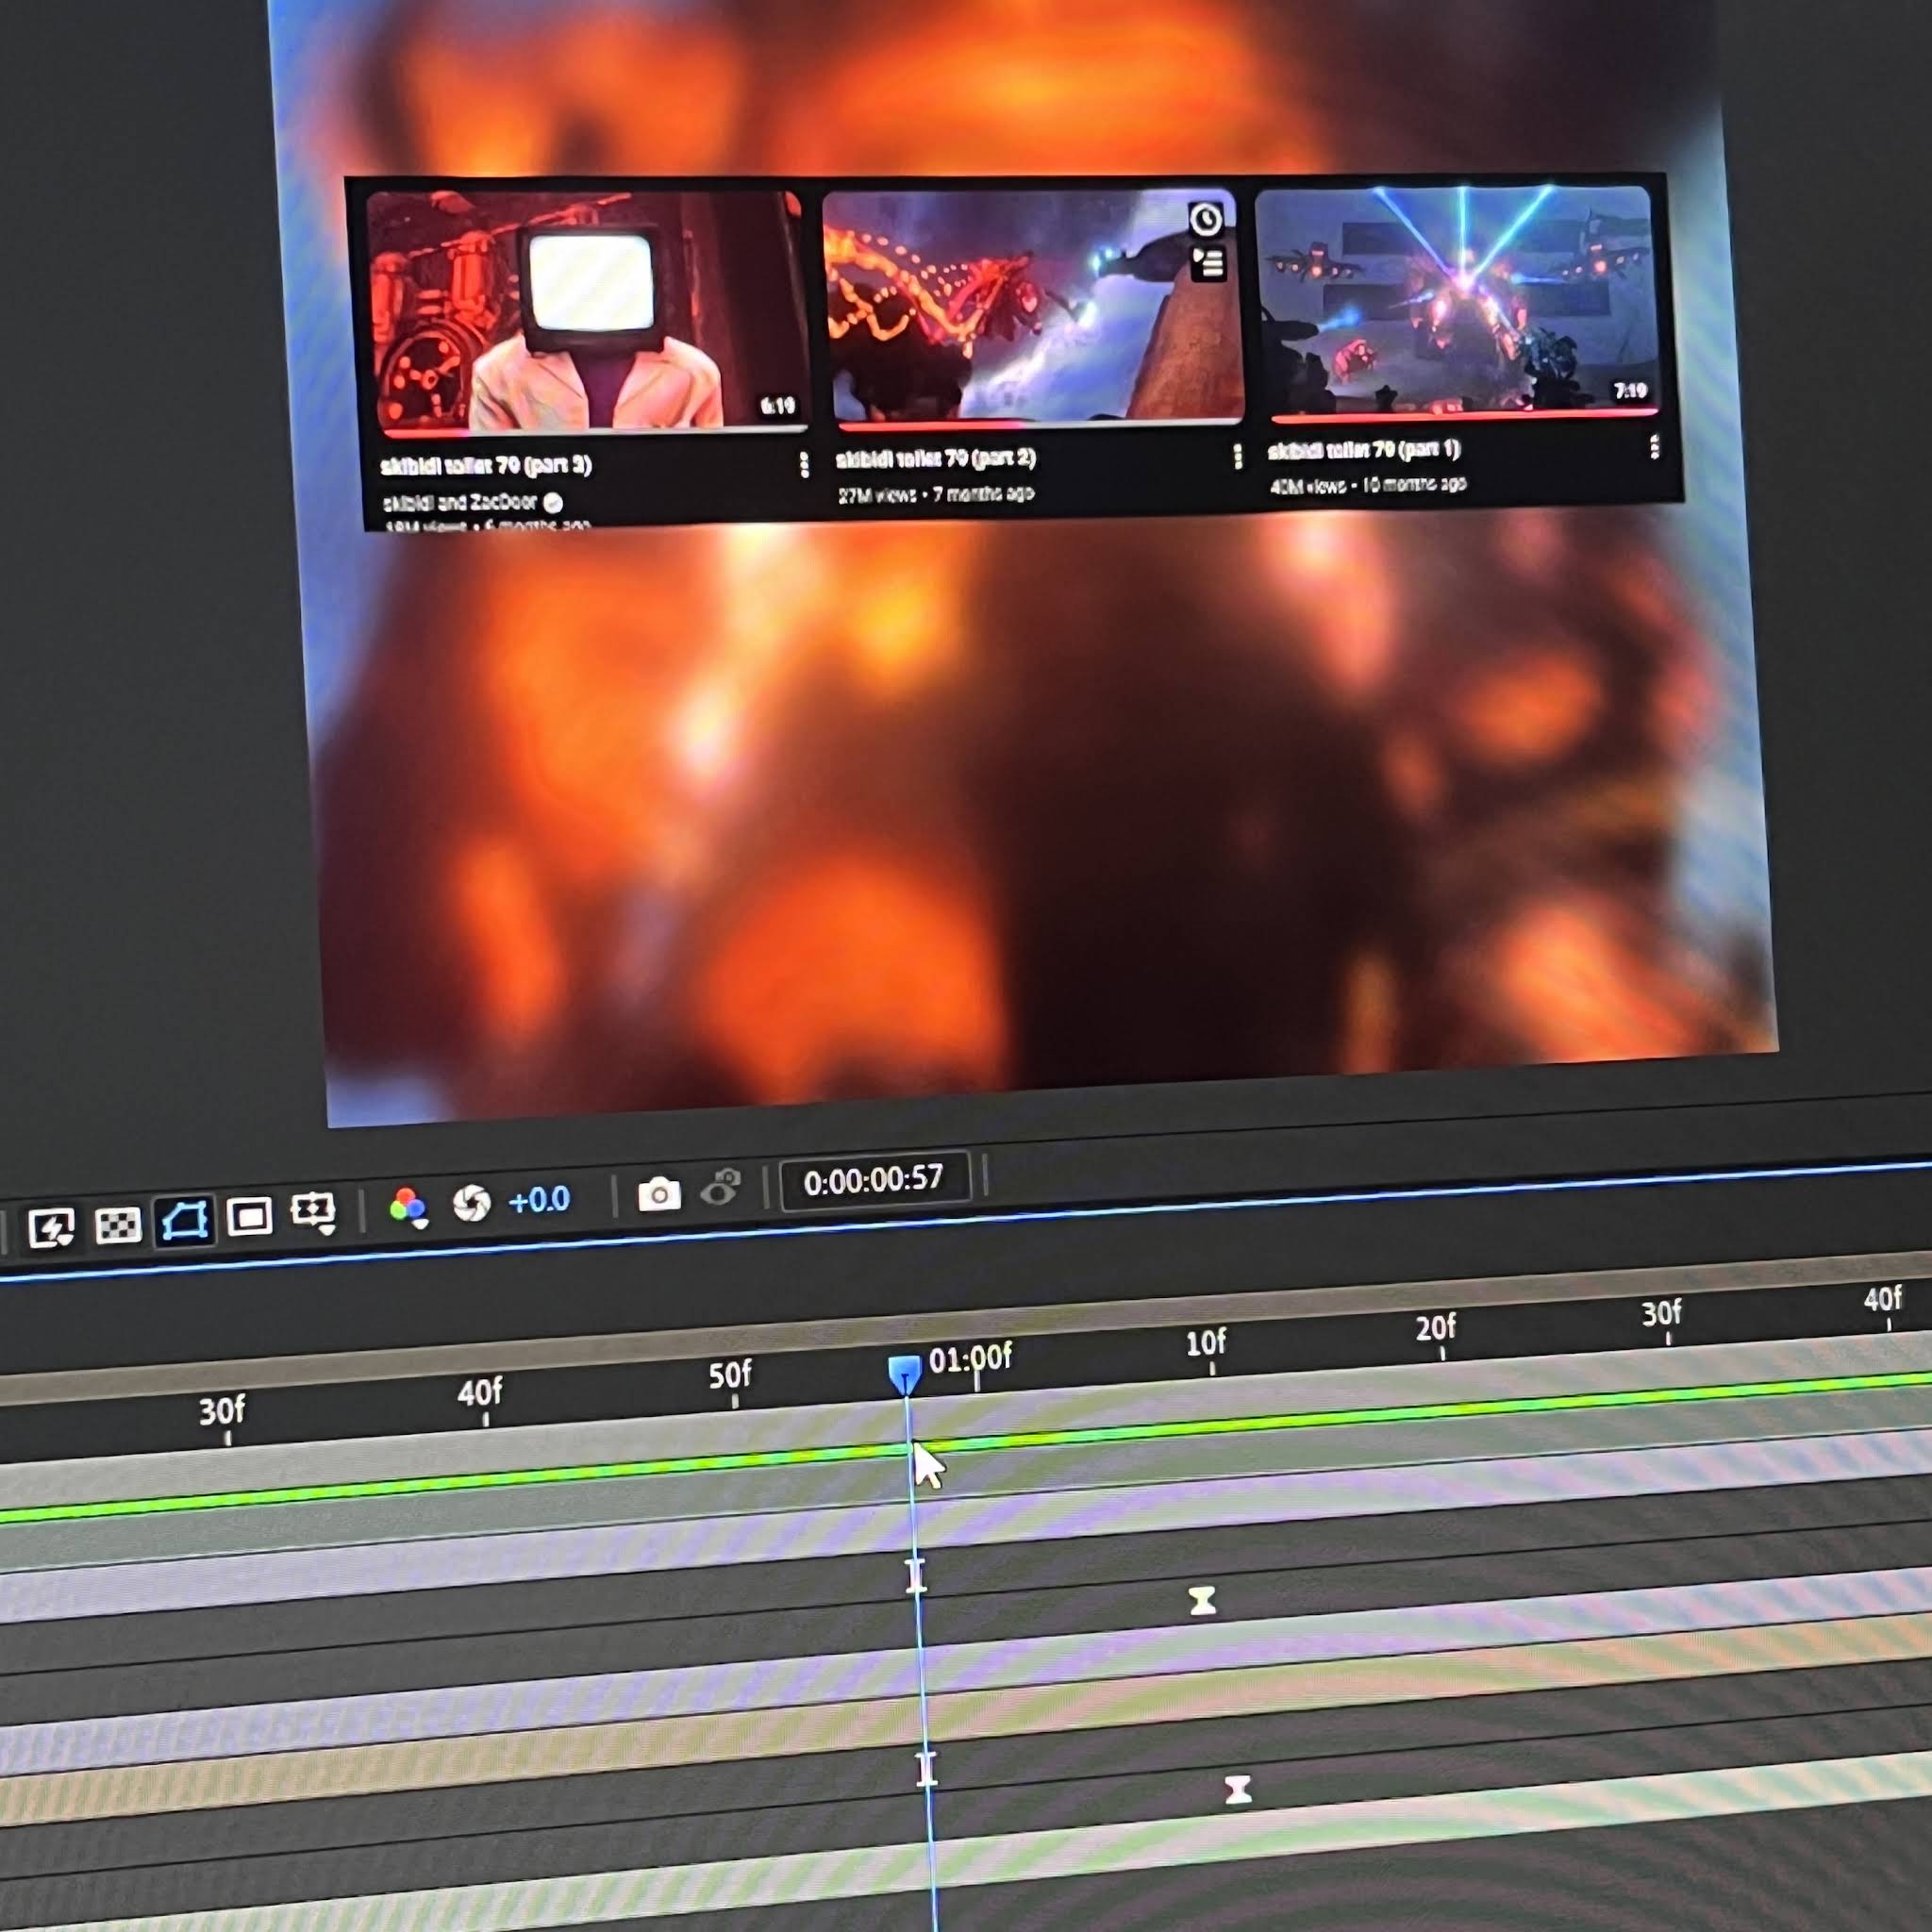Open three-dot menu beside part 3 title

(x=804, y=464)
